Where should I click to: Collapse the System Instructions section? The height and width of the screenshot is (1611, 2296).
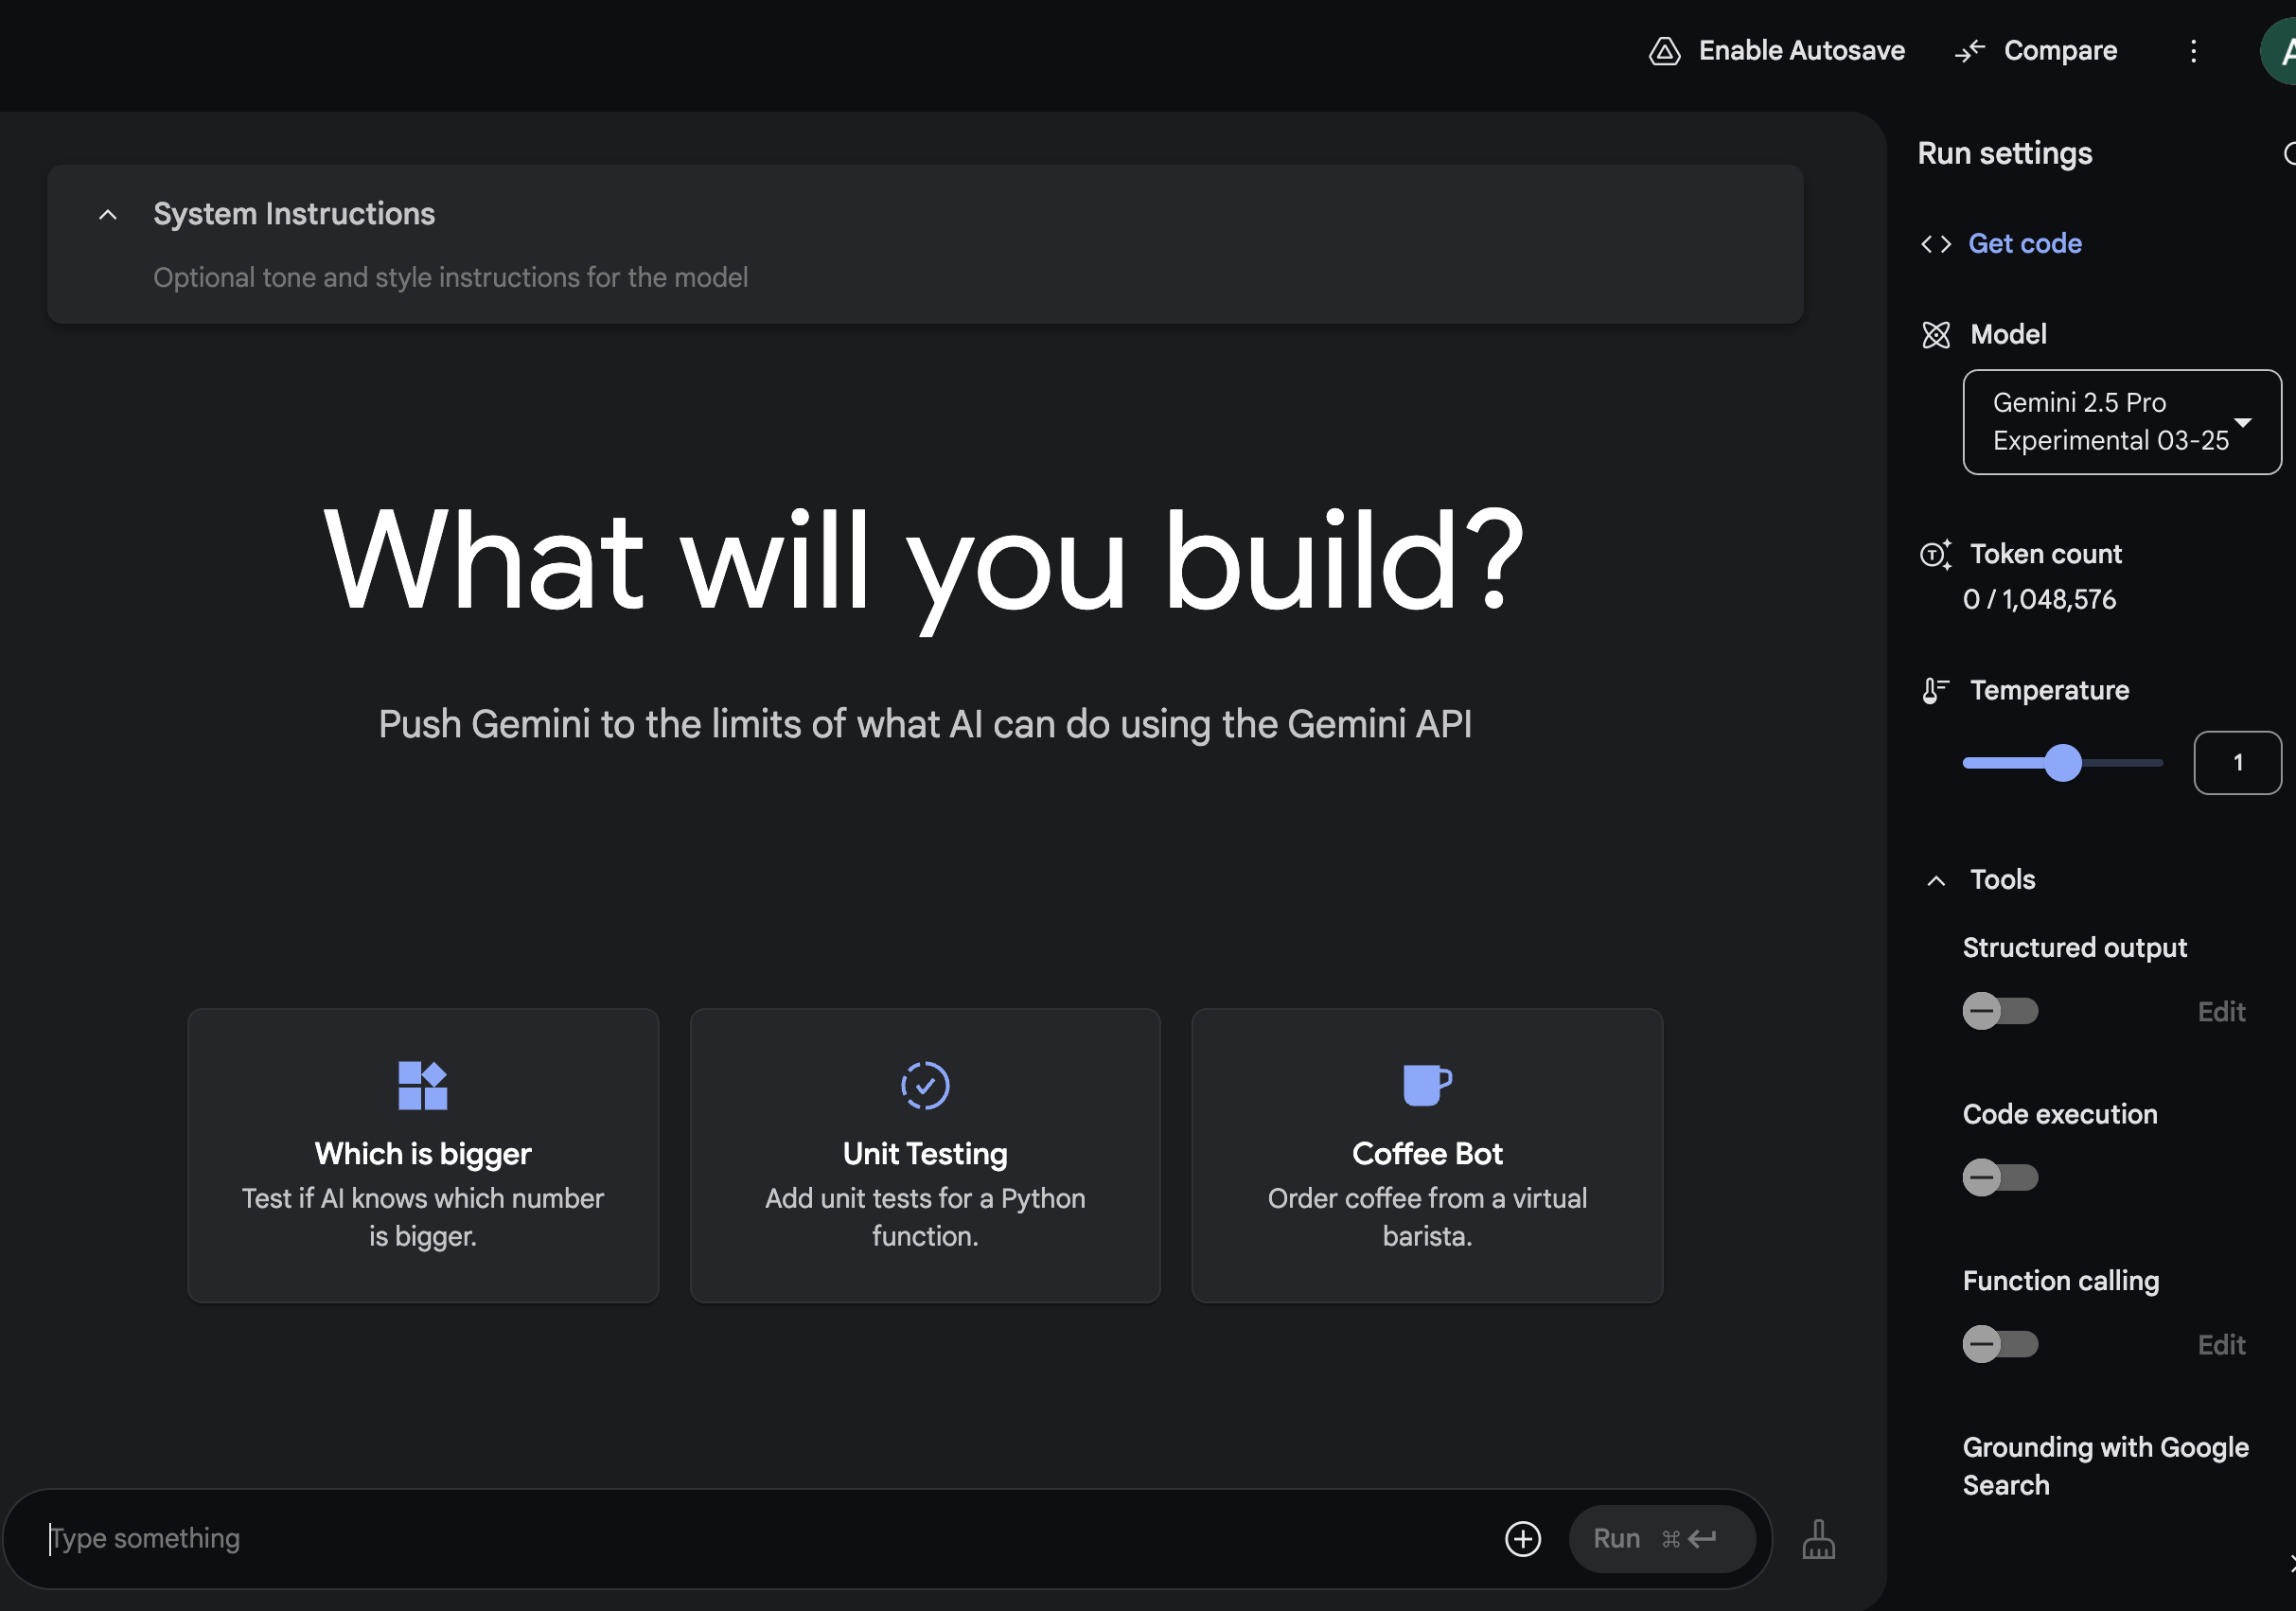108,214
